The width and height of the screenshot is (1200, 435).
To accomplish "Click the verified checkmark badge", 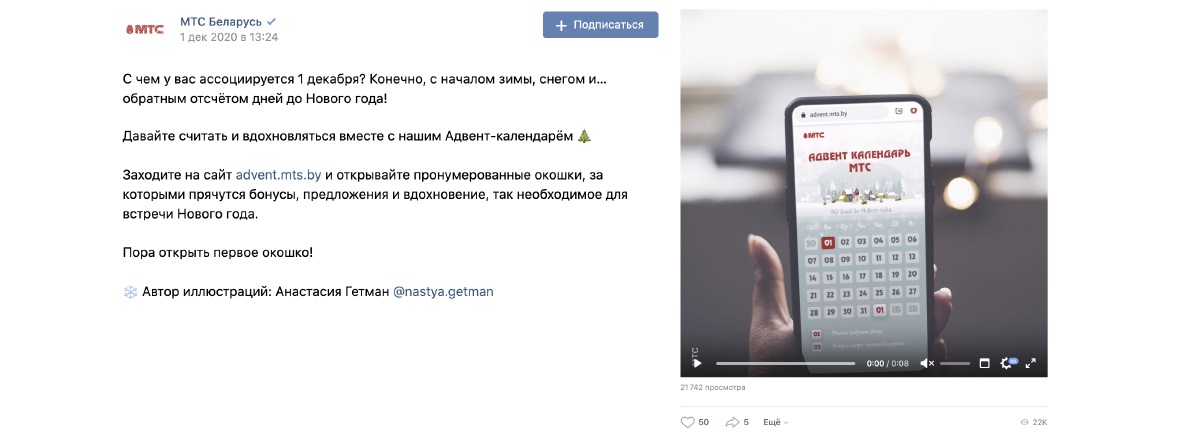I will [x=272, y=21].
